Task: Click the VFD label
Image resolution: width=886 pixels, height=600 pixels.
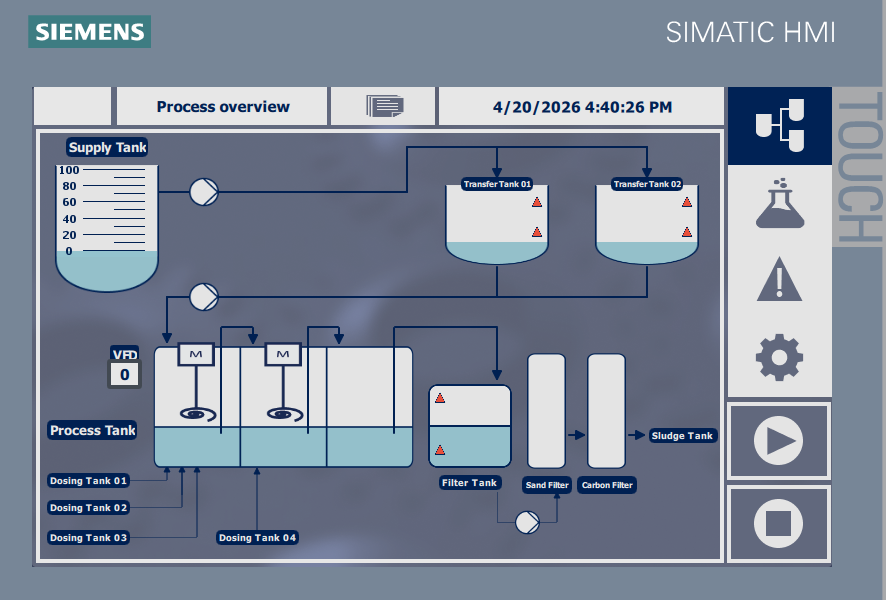Action: click(x=125, y=354)
